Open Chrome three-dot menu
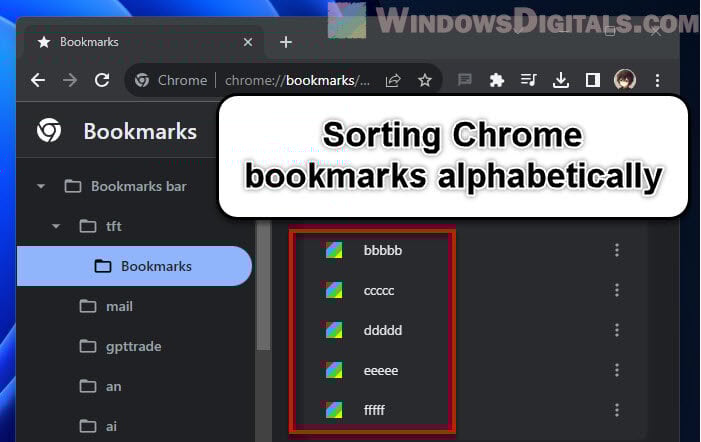The height and width of the screenshot is (442, 701). [657, 80]
